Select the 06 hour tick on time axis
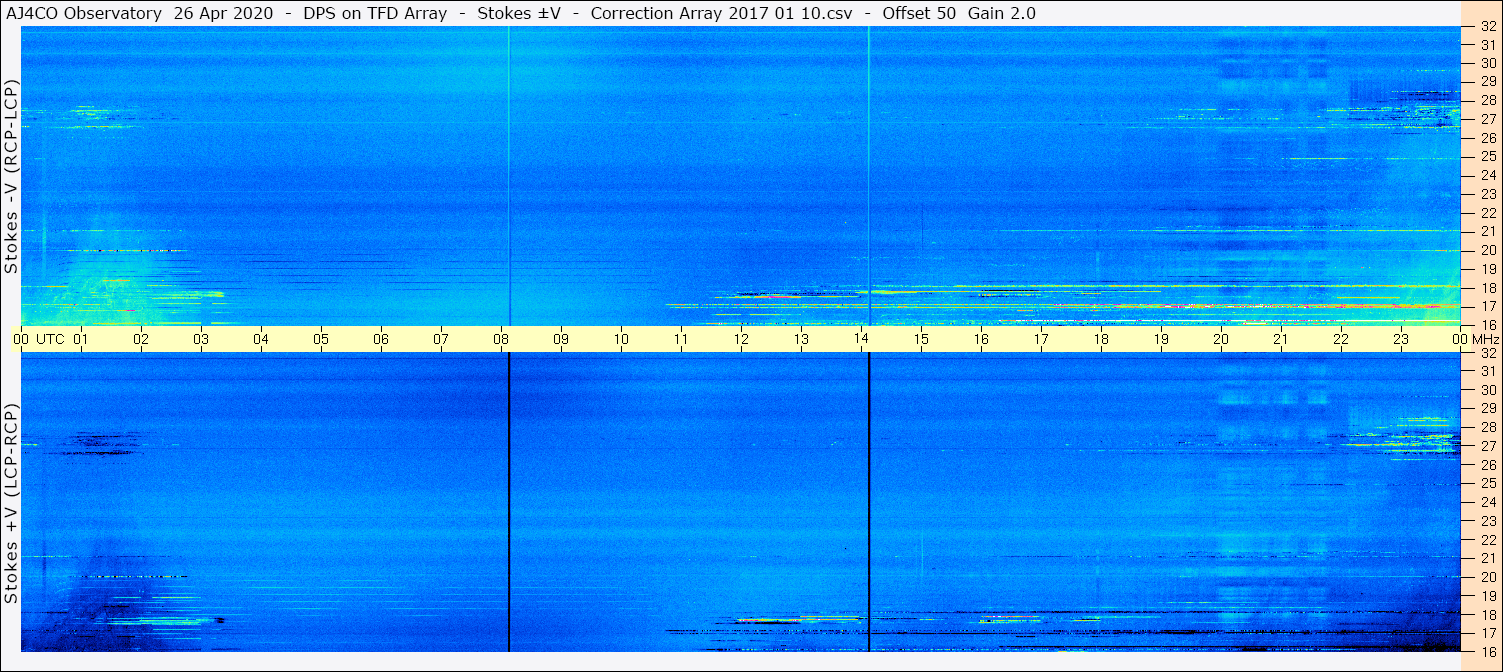 point(381,339)
